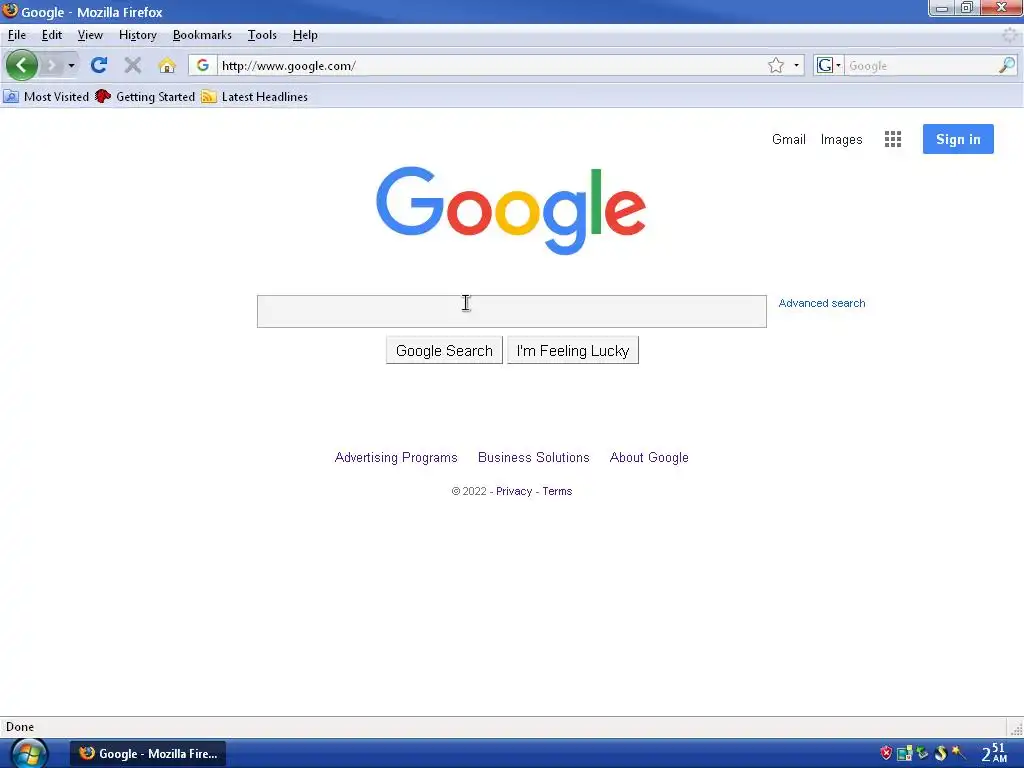Open the File menu
The width and height of the screenshot is (1024, 768).
[x=17, y=35]
